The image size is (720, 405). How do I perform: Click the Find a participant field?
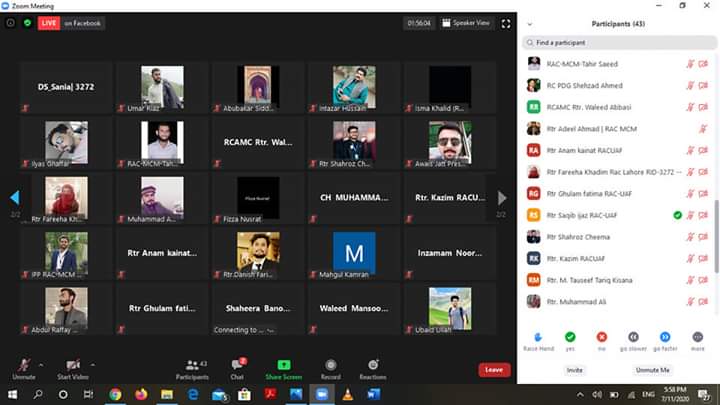tap(619, 43)
